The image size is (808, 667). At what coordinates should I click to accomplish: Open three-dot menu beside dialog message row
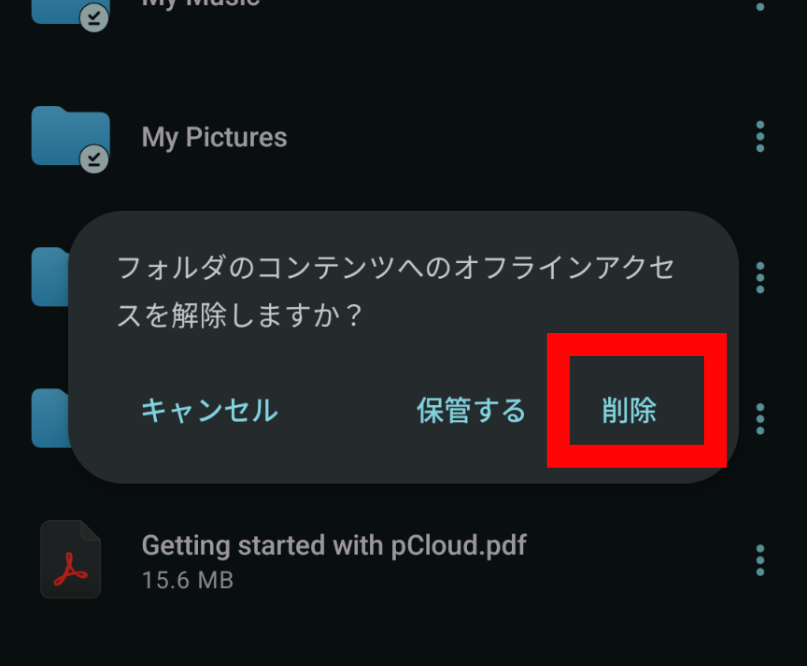(760, 278)
